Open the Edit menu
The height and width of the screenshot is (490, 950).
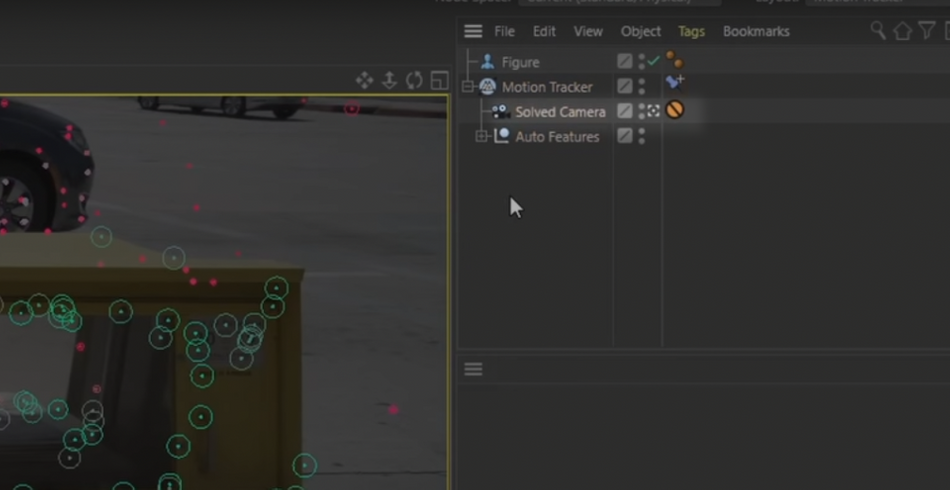tap(544, 31)
